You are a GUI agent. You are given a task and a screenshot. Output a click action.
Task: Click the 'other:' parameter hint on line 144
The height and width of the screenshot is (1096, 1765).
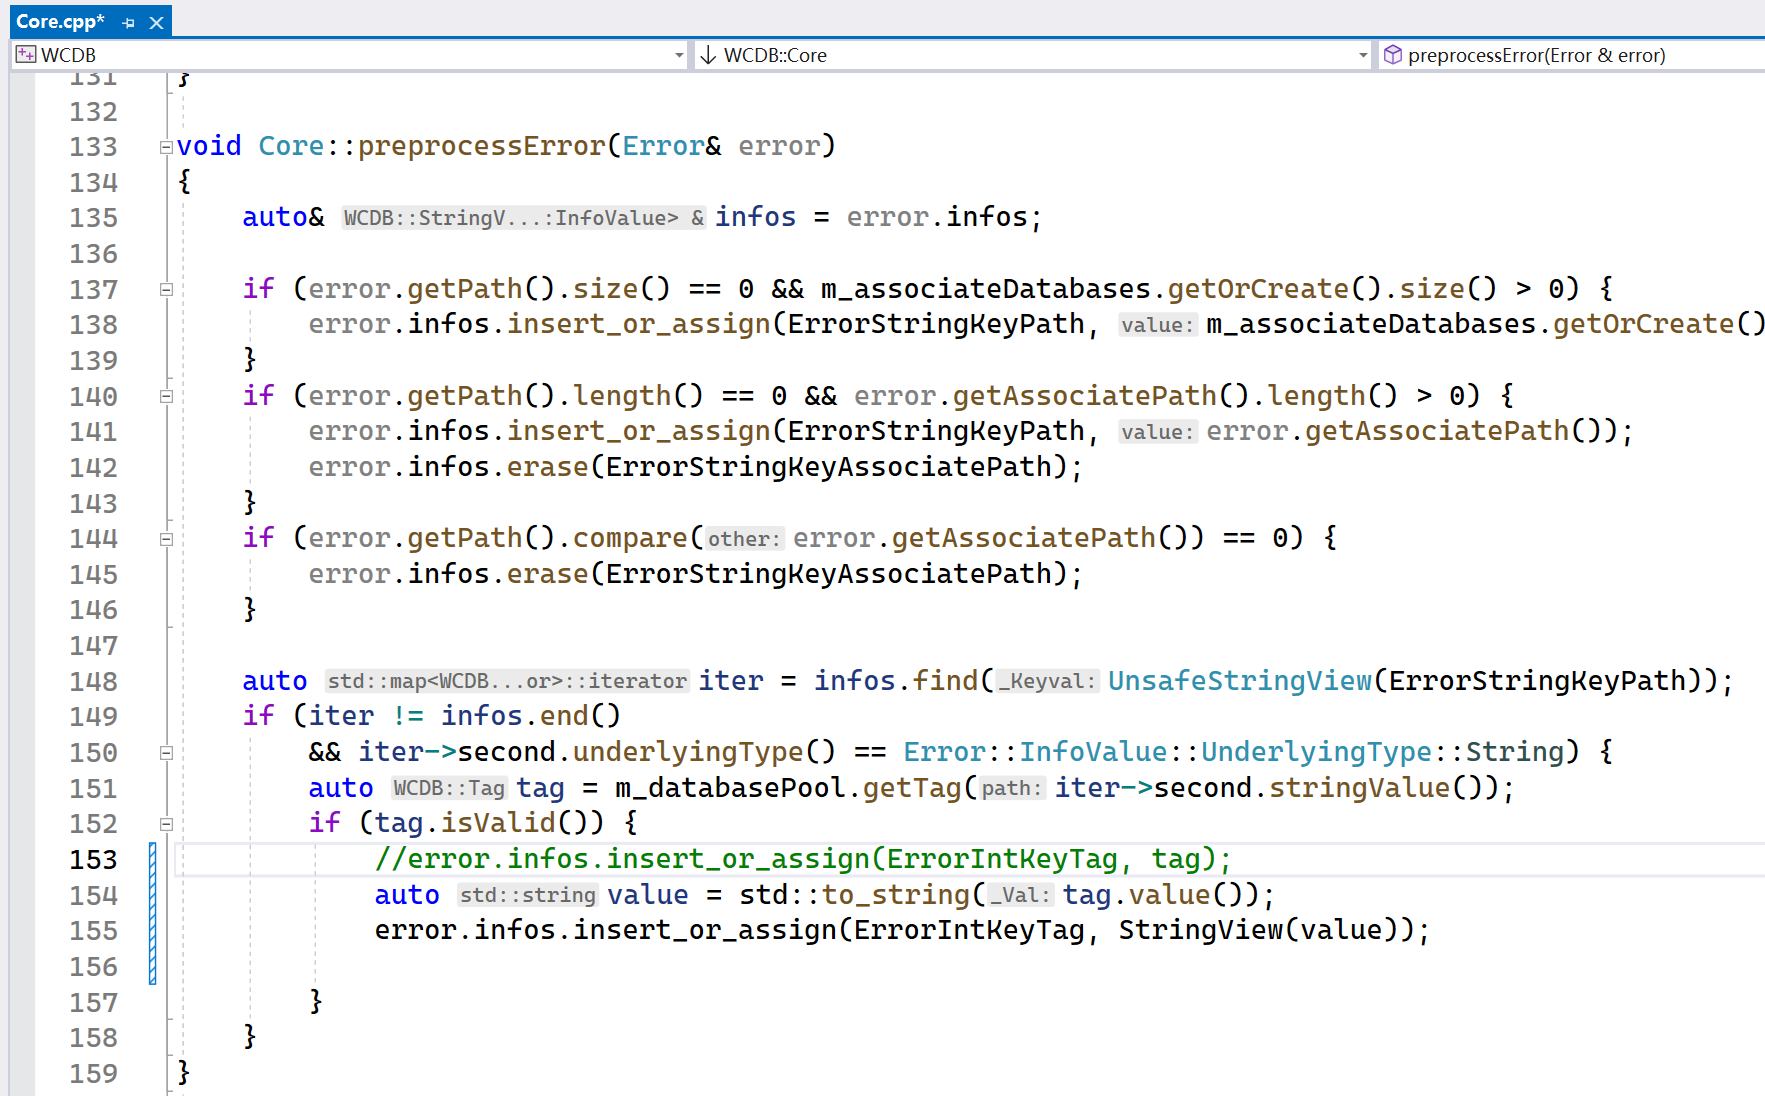pyautogui.click(x=743, y=538)
